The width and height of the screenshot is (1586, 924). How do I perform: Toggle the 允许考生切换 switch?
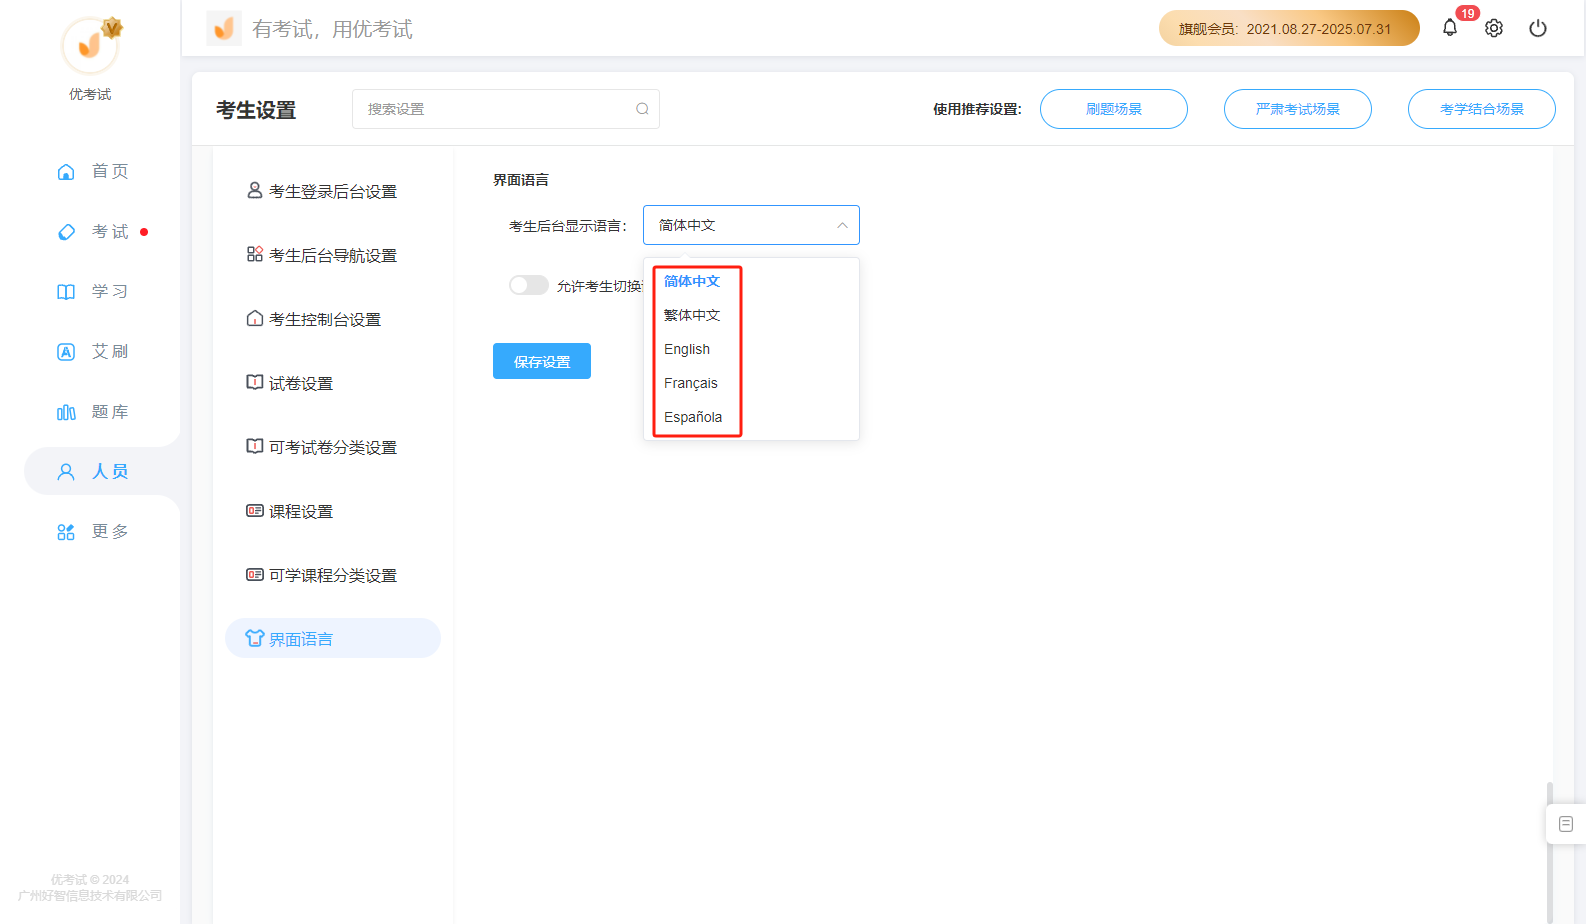[x=529, y=285]
